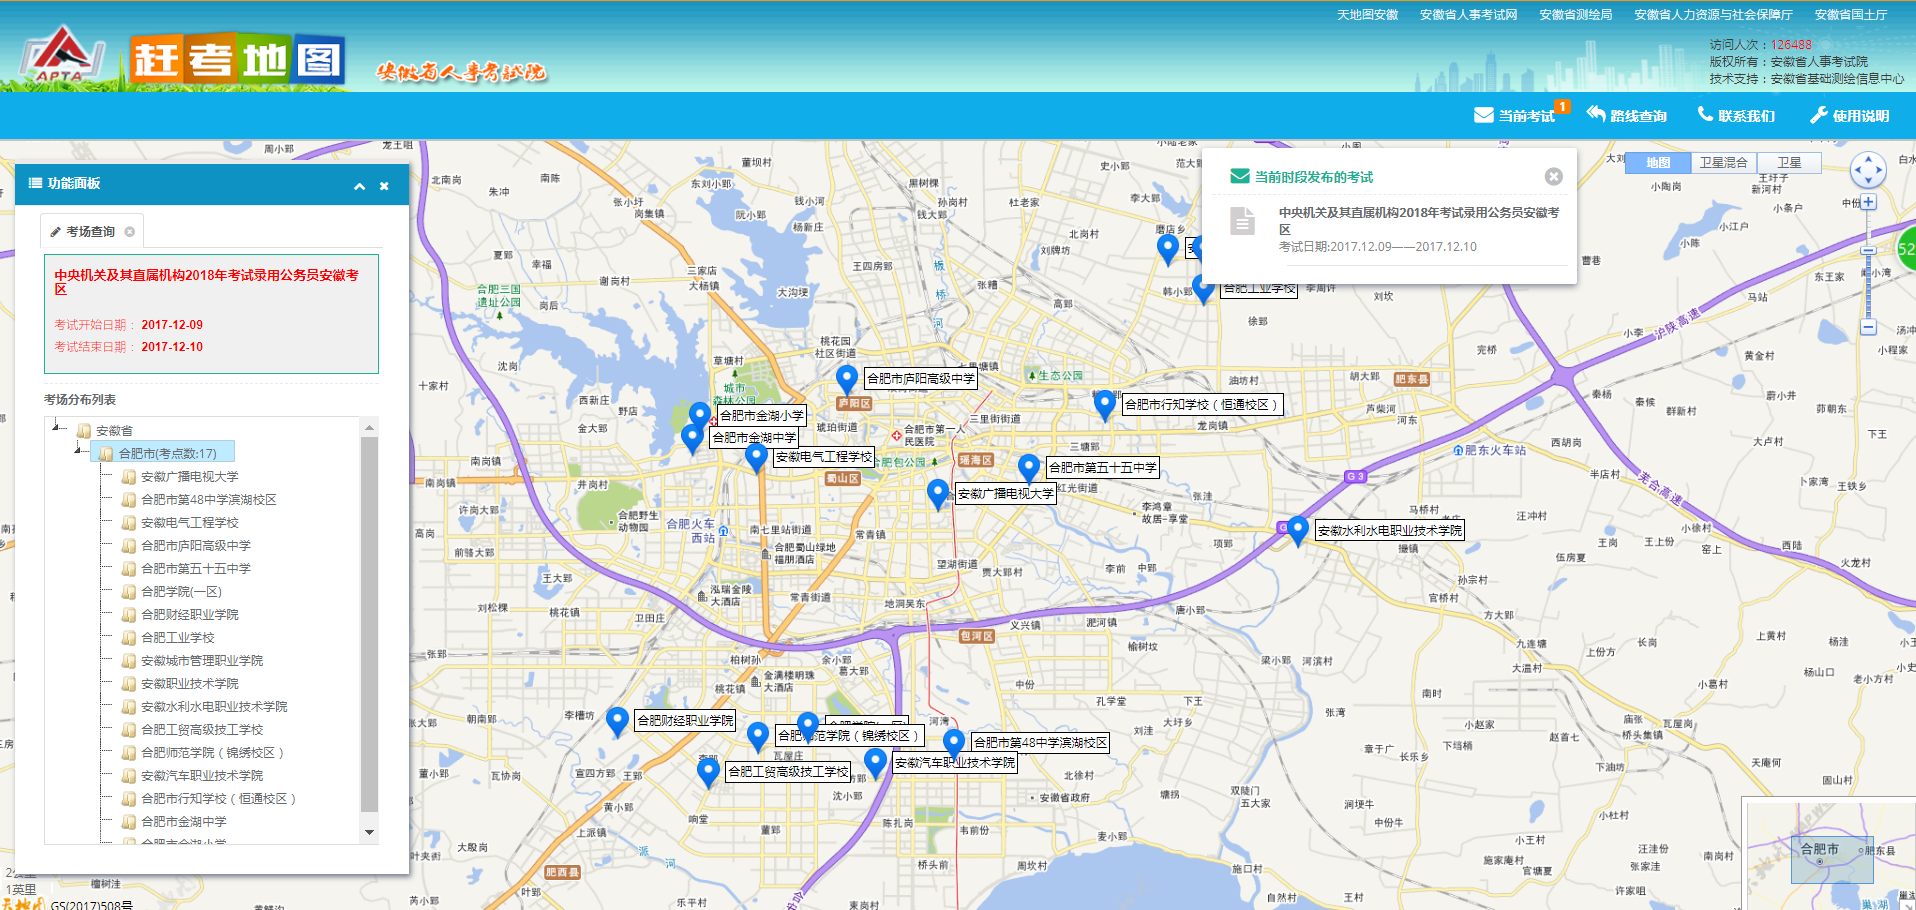
Task: Click the map pin for 合肥市金湖中学
Action: click(692, 438)
